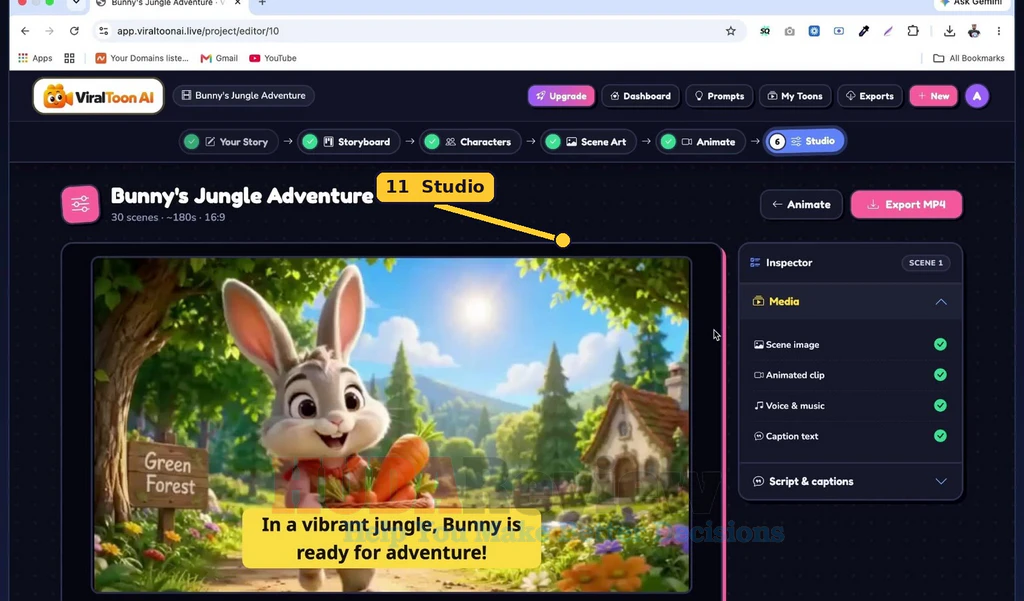Click the yellow caption on the preview
The image size is (1024, 601).
coord(391,538)
